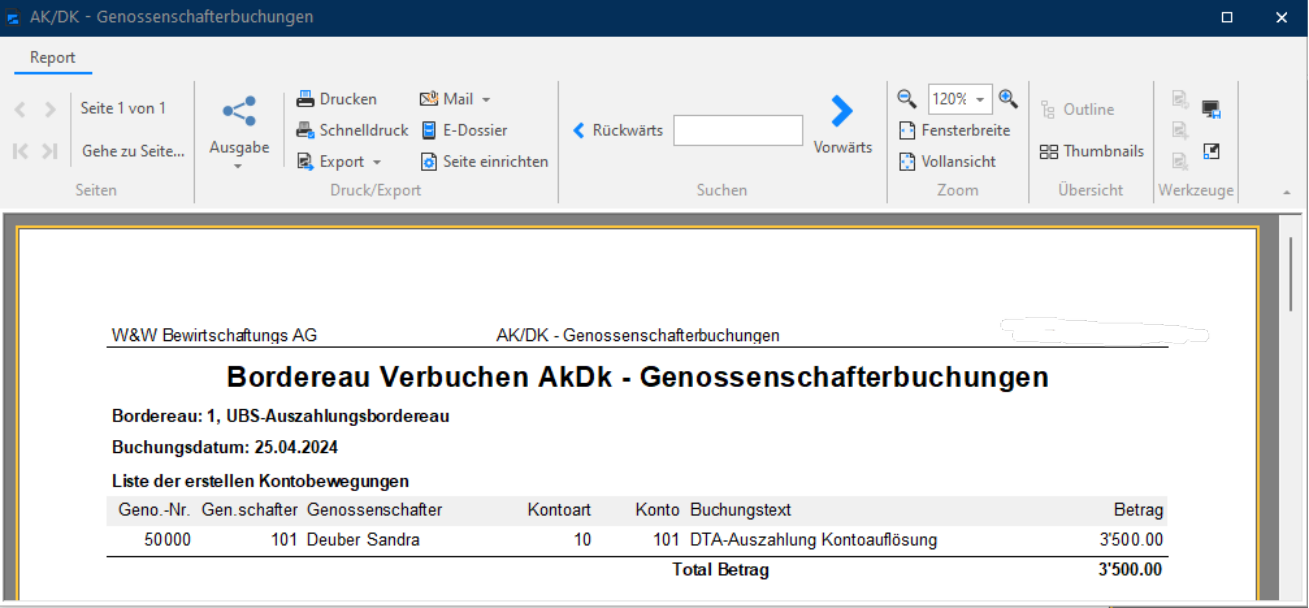The height and width of the screenshot is (608, 1309).
Task: Click Geno.-Nr. value 50000
Action: 168,540
